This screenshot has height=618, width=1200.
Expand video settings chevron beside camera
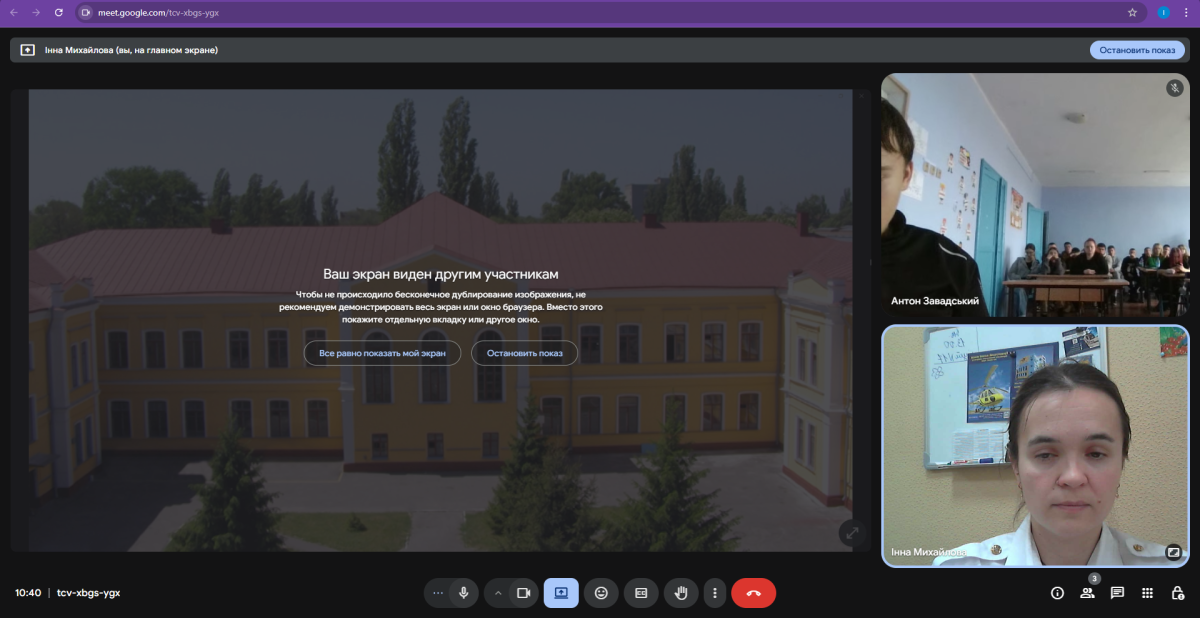pyautogui.click(x=497, y=593)
